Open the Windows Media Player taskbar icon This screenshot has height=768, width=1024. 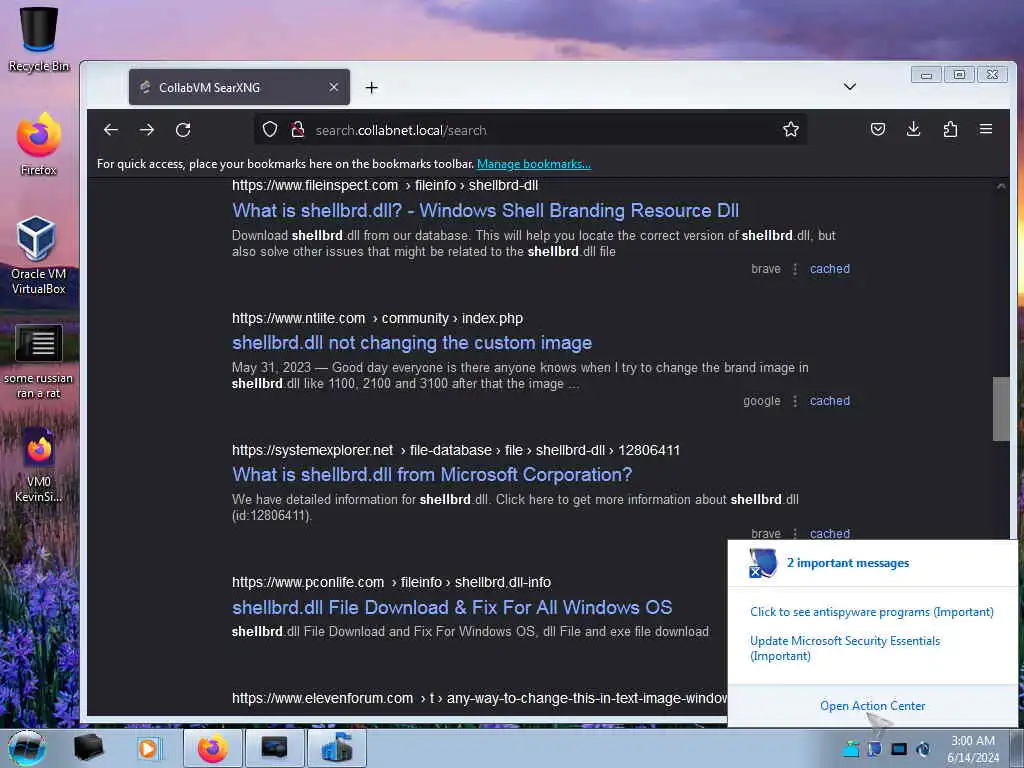(148, 748)
